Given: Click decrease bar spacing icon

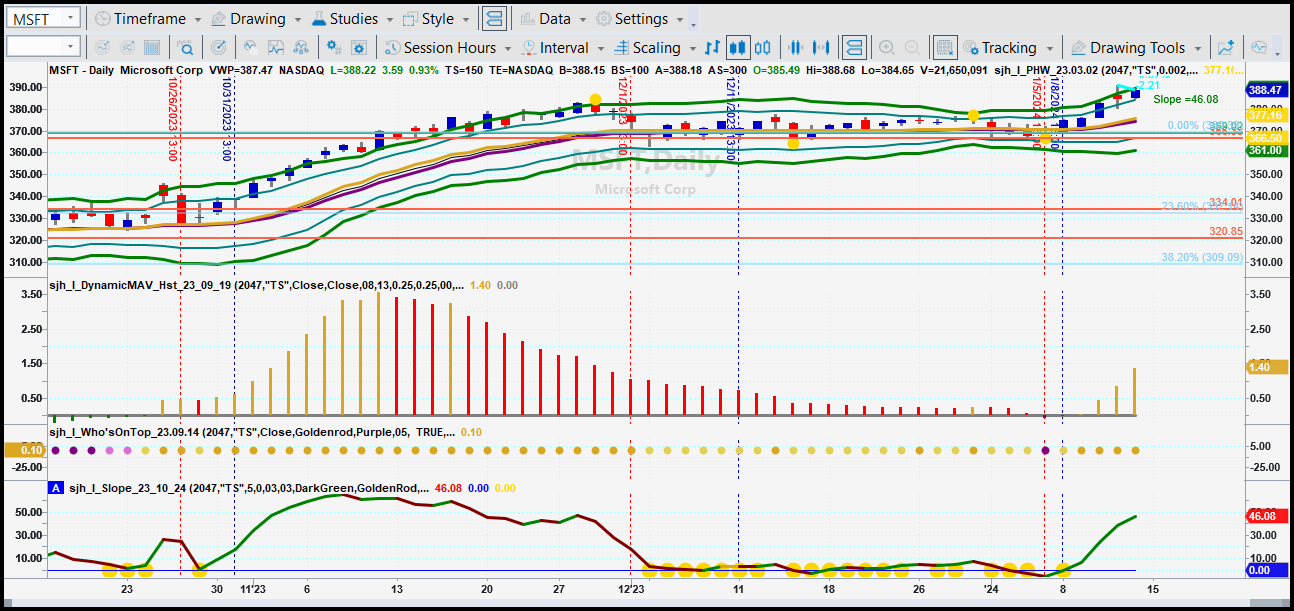Looking at the screenshot, I should tap(797, 47).
